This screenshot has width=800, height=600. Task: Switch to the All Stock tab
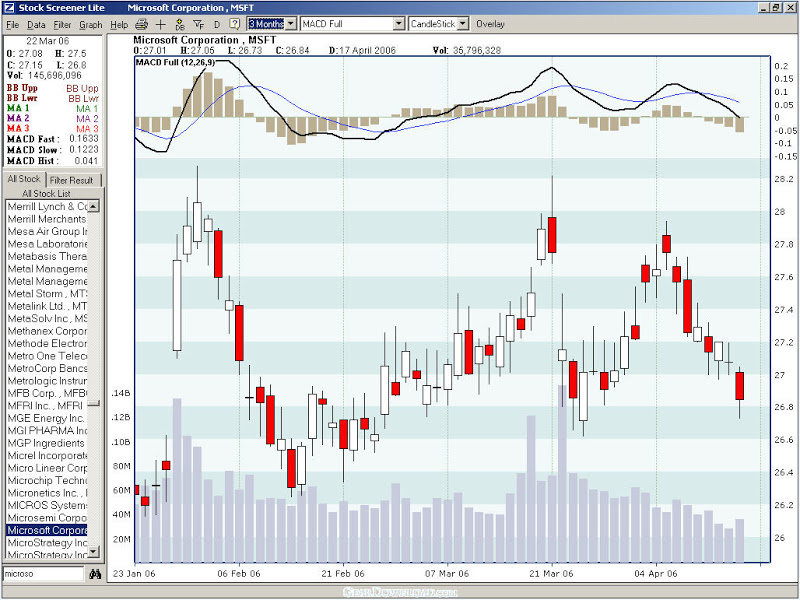click(x=24, y=179)
